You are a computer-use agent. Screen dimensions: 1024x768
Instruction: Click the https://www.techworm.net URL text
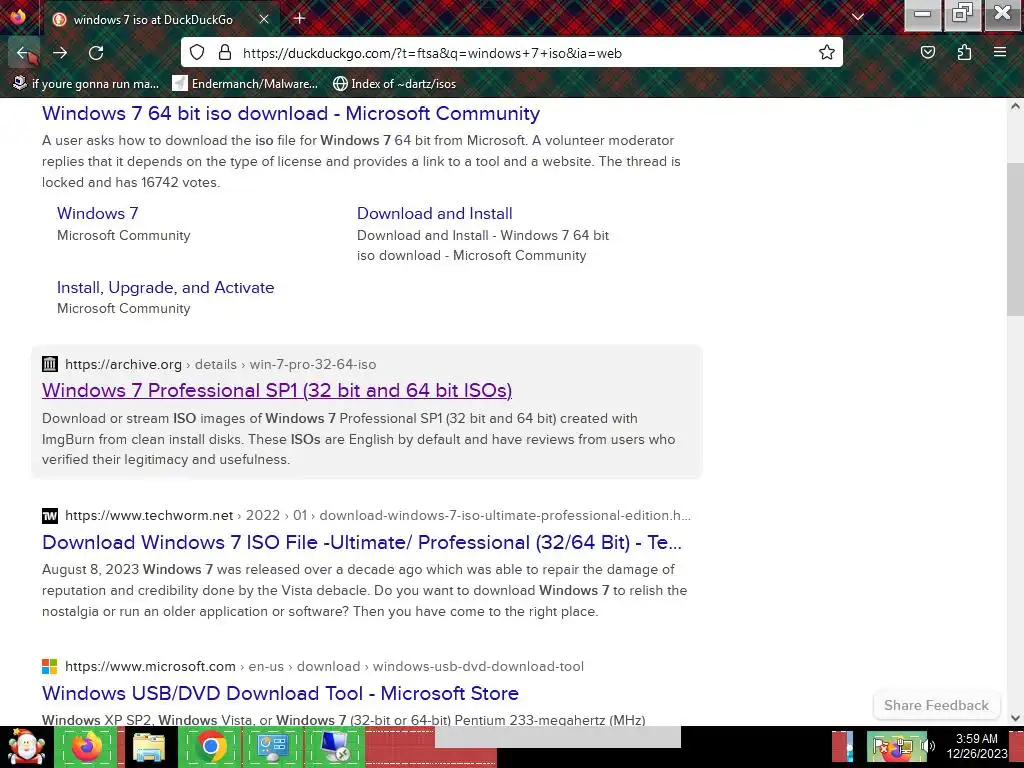[x=149, y=515]
